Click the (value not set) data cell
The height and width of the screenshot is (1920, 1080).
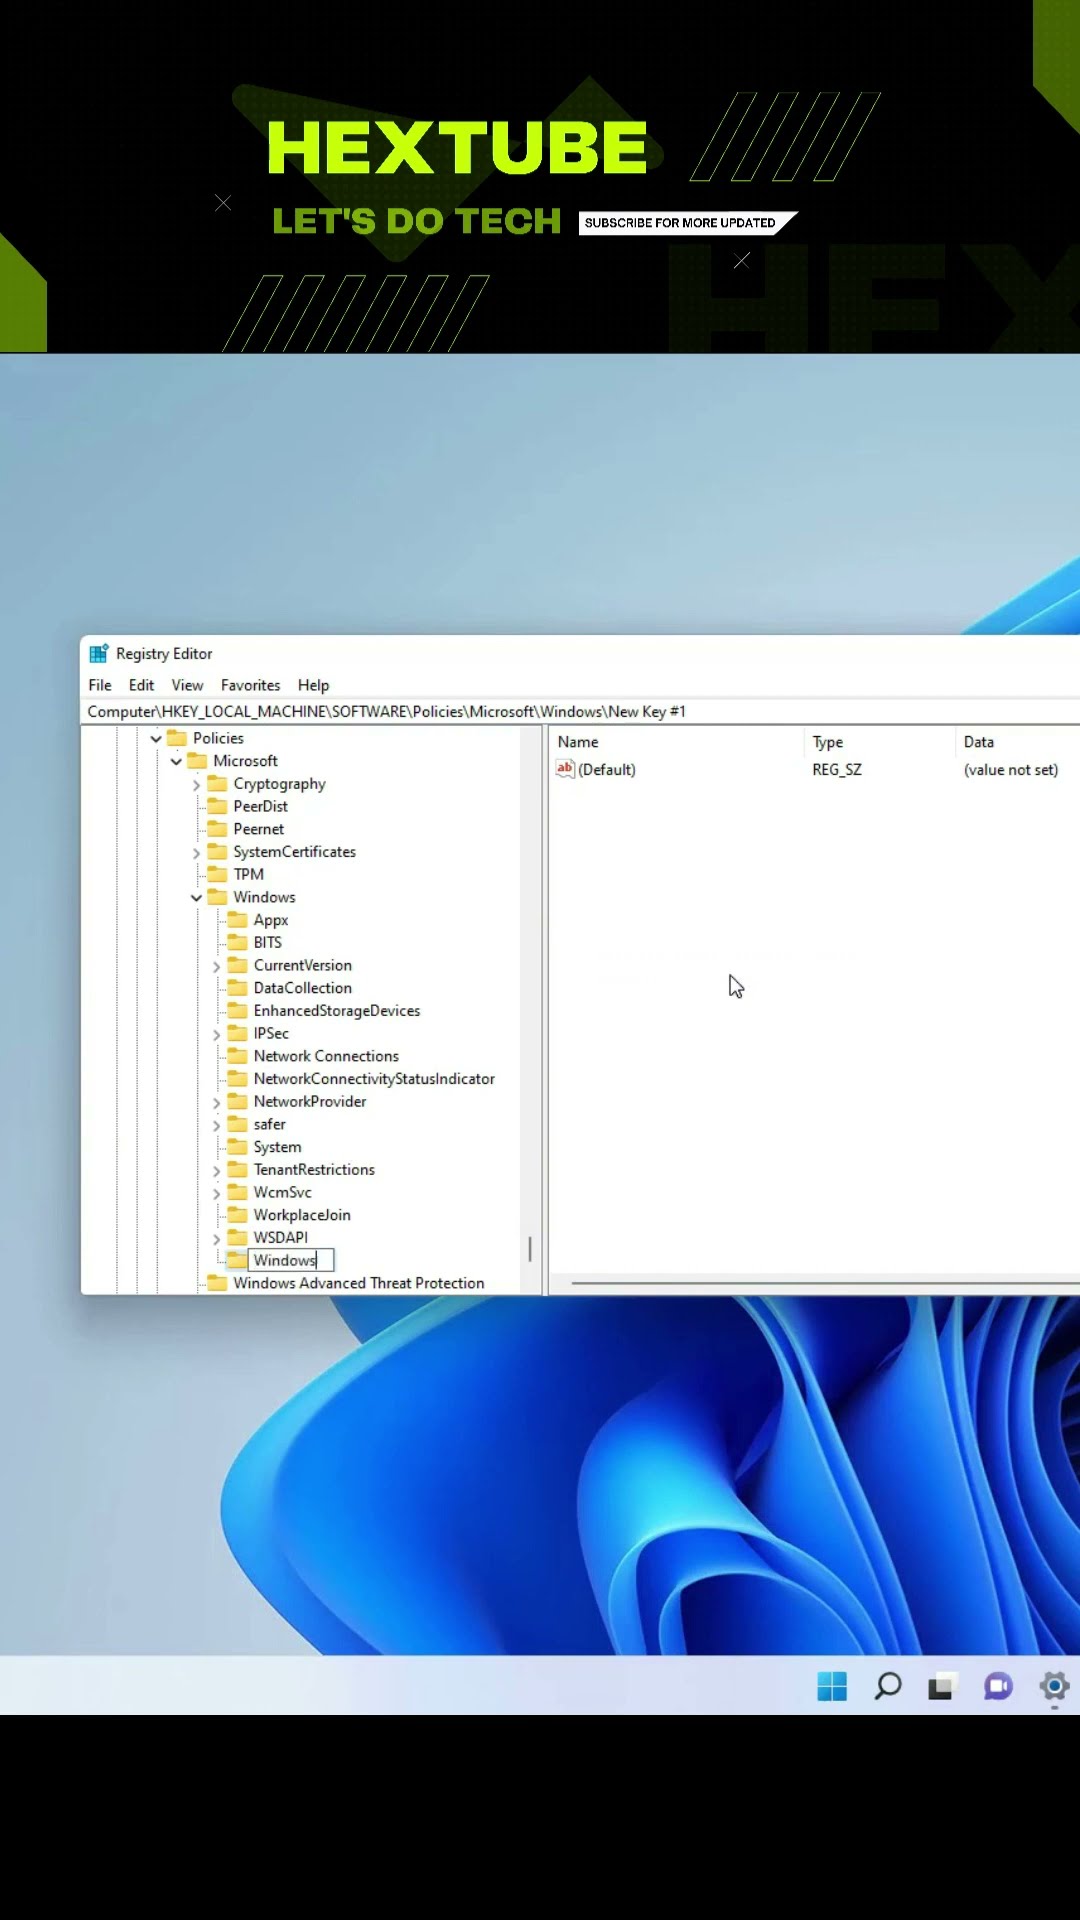click(1011, 770)
